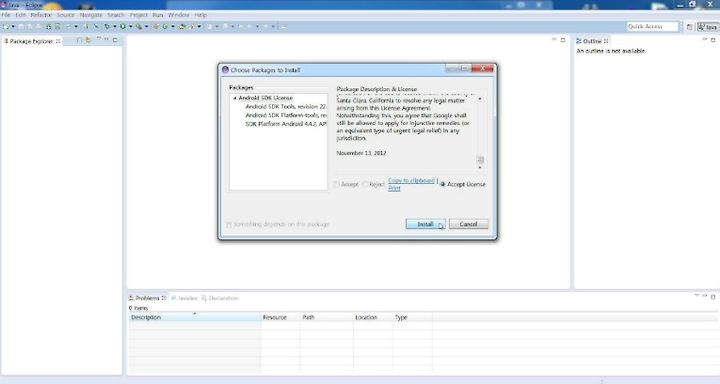The height and width of the screenshot is (384, 720).
Task: Click the Cancel button in the dialog
Action: click(468, 224)
